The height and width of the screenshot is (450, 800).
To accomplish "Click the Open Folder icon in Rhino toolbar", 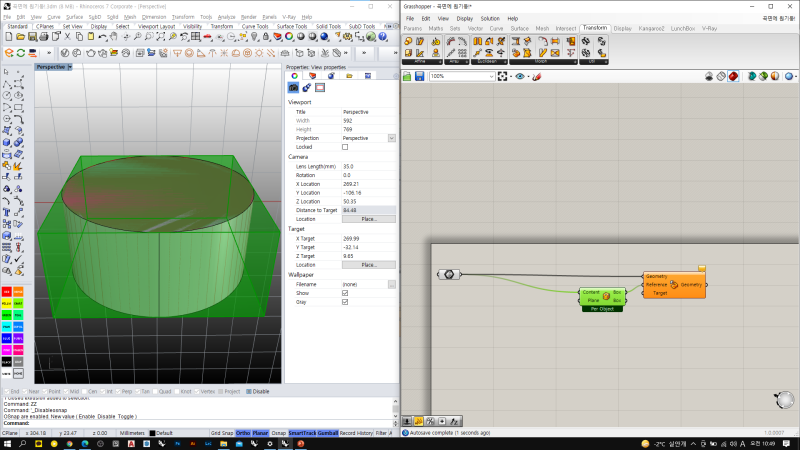I will [x=21, y=36].
